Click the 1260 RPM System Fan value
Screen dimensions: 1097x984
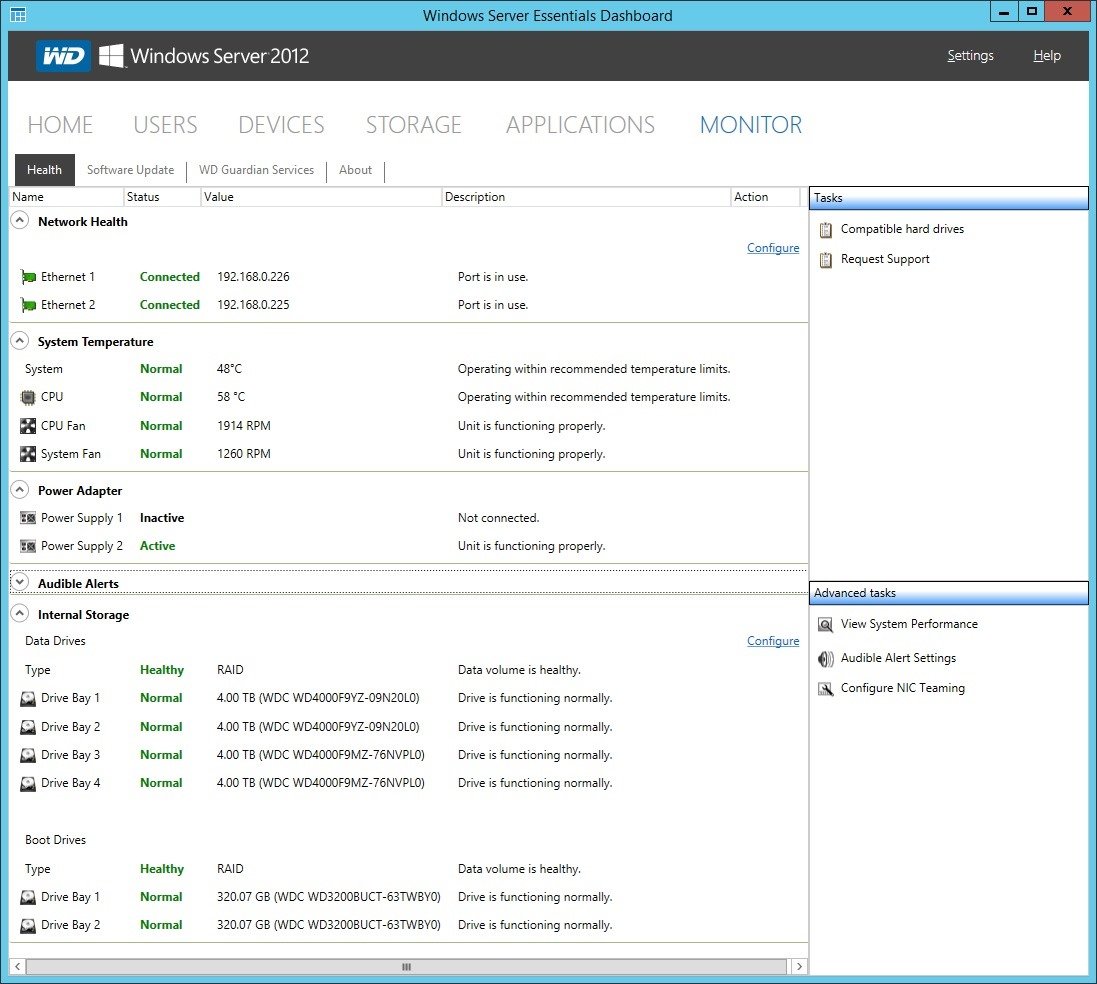coord(243,454)
